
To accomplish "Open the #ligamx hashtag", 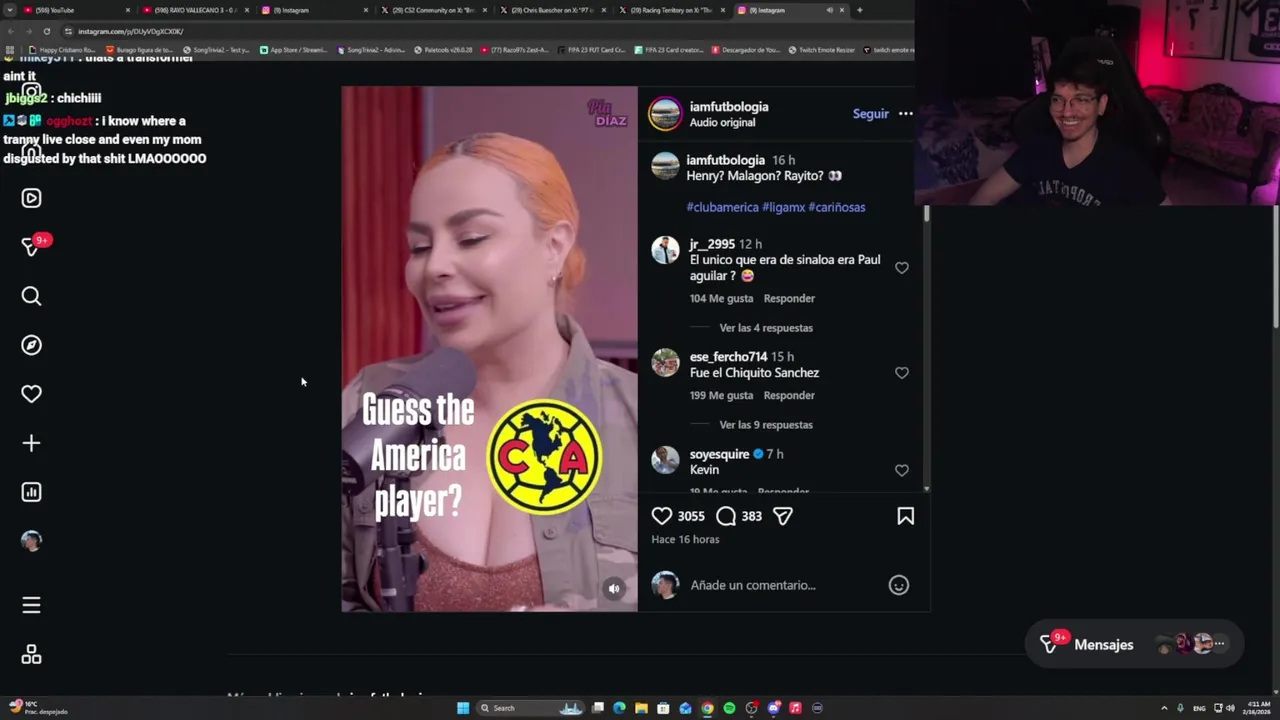I will [x=783, y=207].
